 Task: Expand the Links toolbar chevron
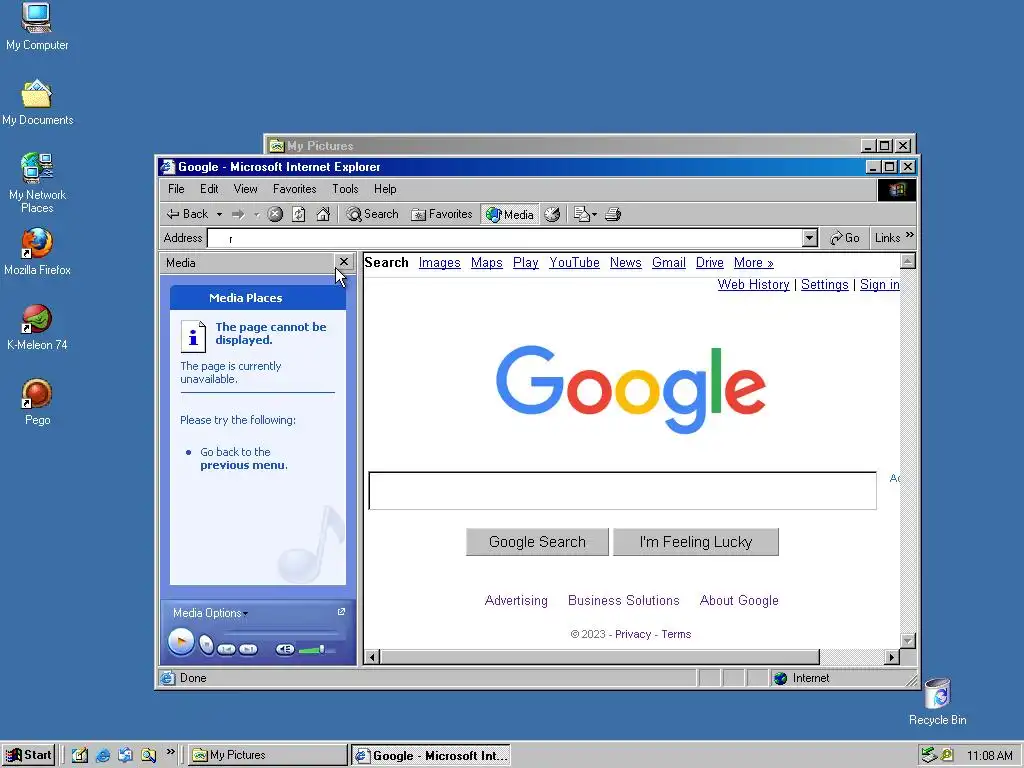(910, 235)
